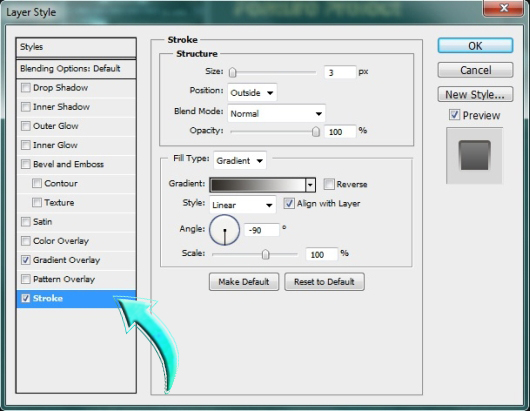Click the gradient preview bar
The image size is (530, 411).
[258, 185]
